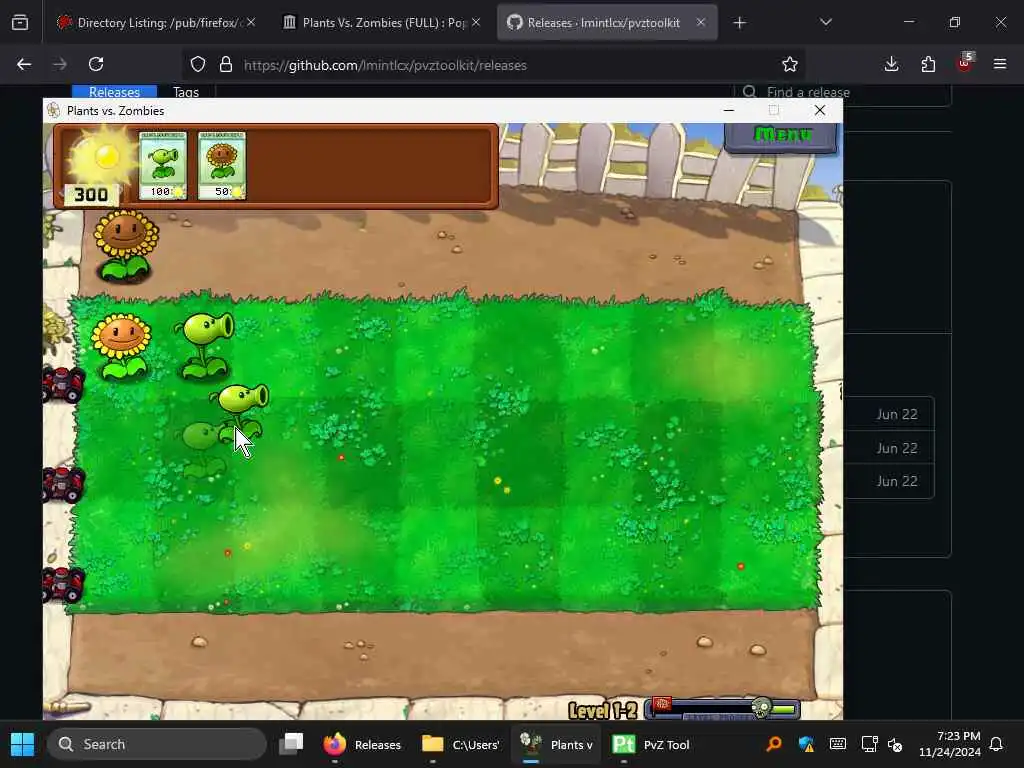The image size is (1024, 768).
Task: Go back to previous page
Action: (x=24, y=64)
